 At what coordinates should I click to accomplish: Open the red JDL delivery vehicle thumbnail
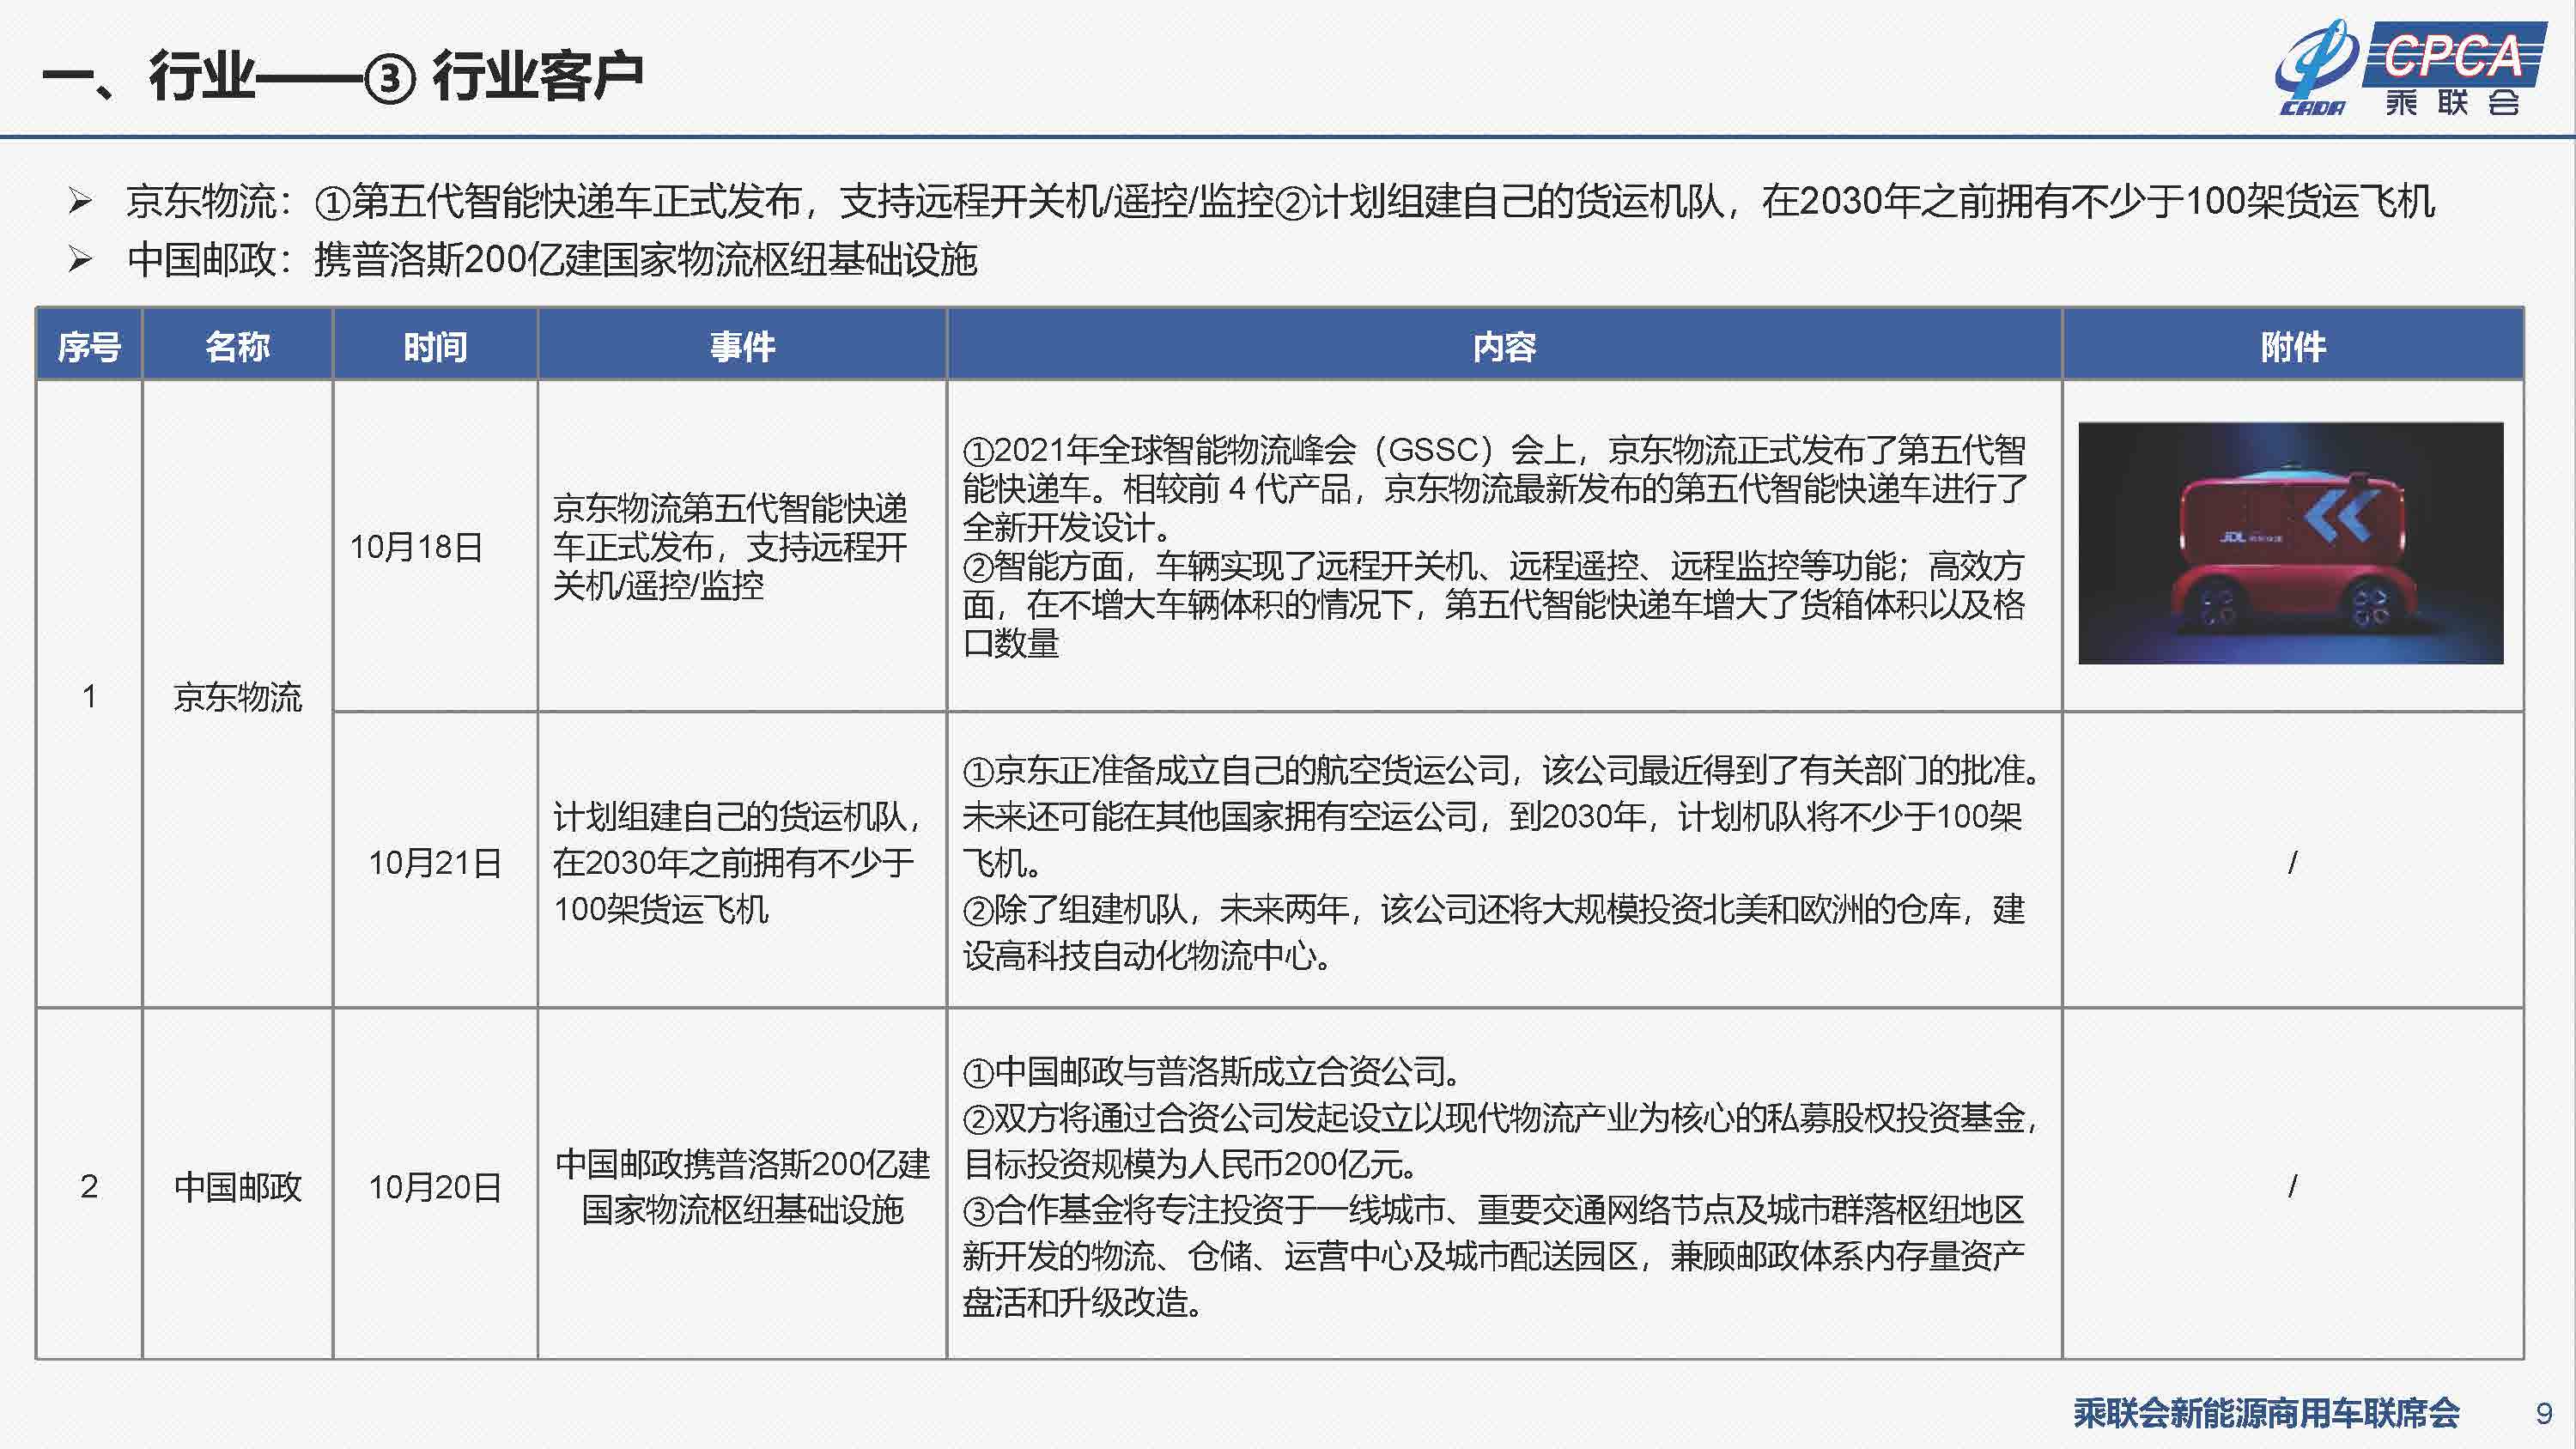(2291, 543)
